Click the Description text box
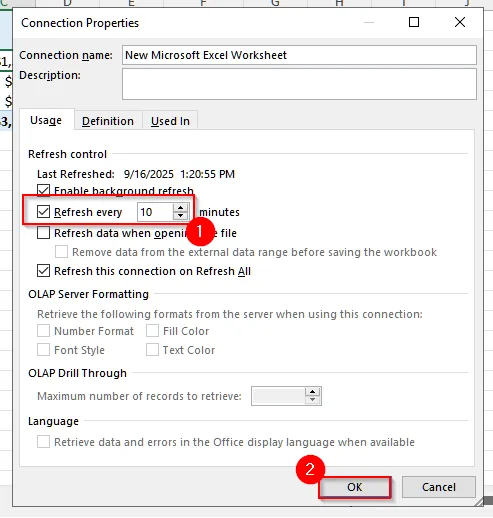This screenshot has width=493, height=518. [x=299, y=84]
